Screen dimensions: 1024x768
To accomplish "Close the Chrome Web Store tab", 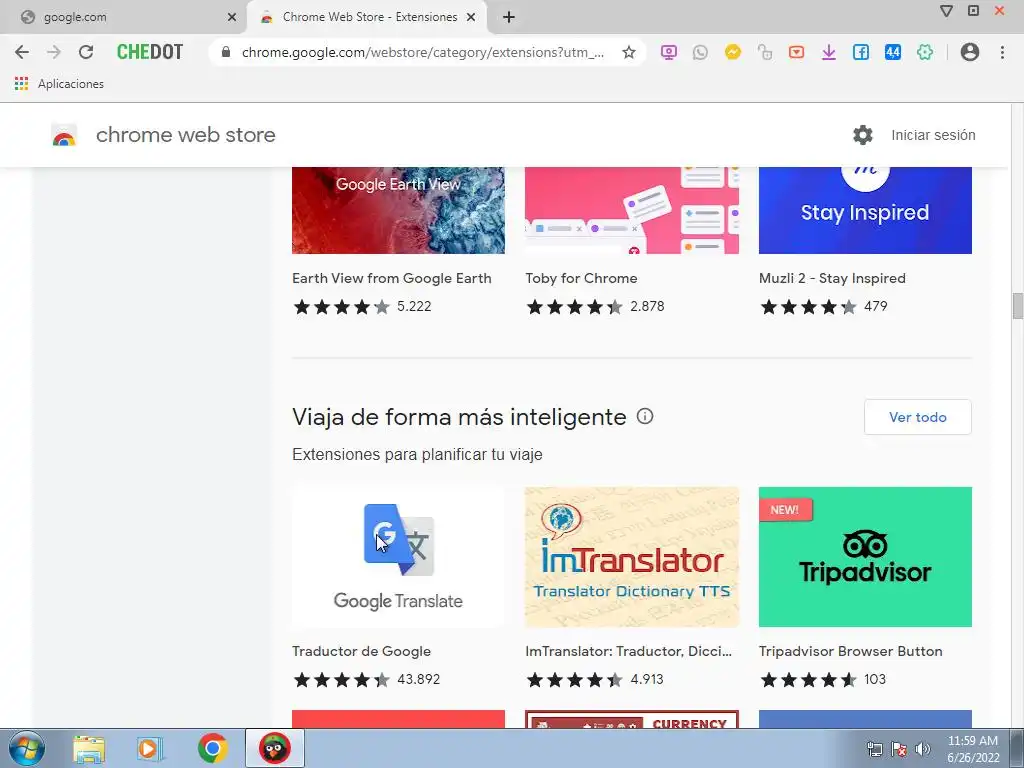I will tap(471, 18).
